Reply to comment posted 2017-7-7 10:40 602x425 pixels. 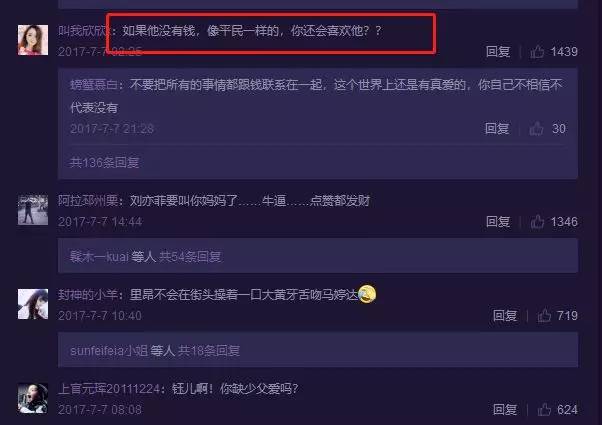point(505,316)
